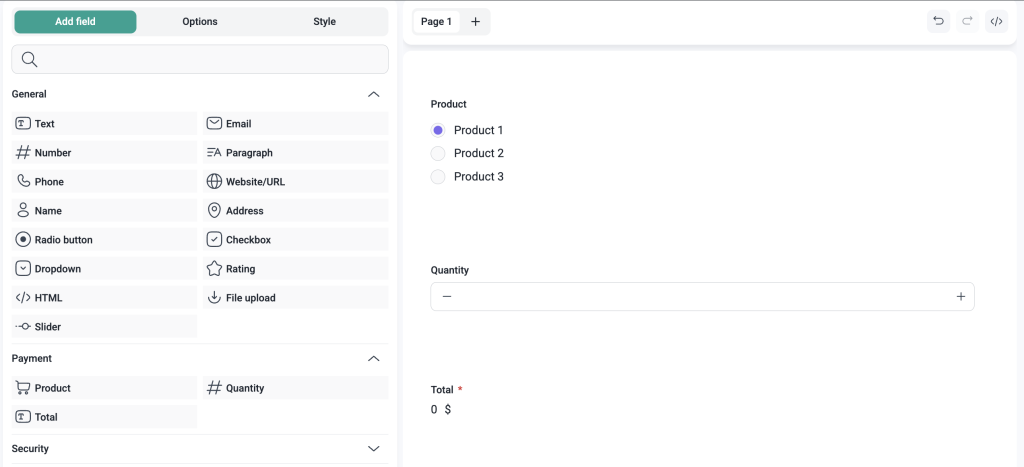1024x467 pixels.
Task: Click the Security section heading
Action: tap(30, 449)
